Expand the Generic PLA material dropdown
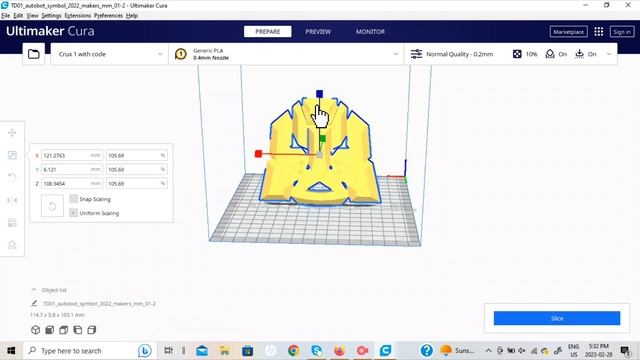 pyautogui.click(x=286, y=54)
